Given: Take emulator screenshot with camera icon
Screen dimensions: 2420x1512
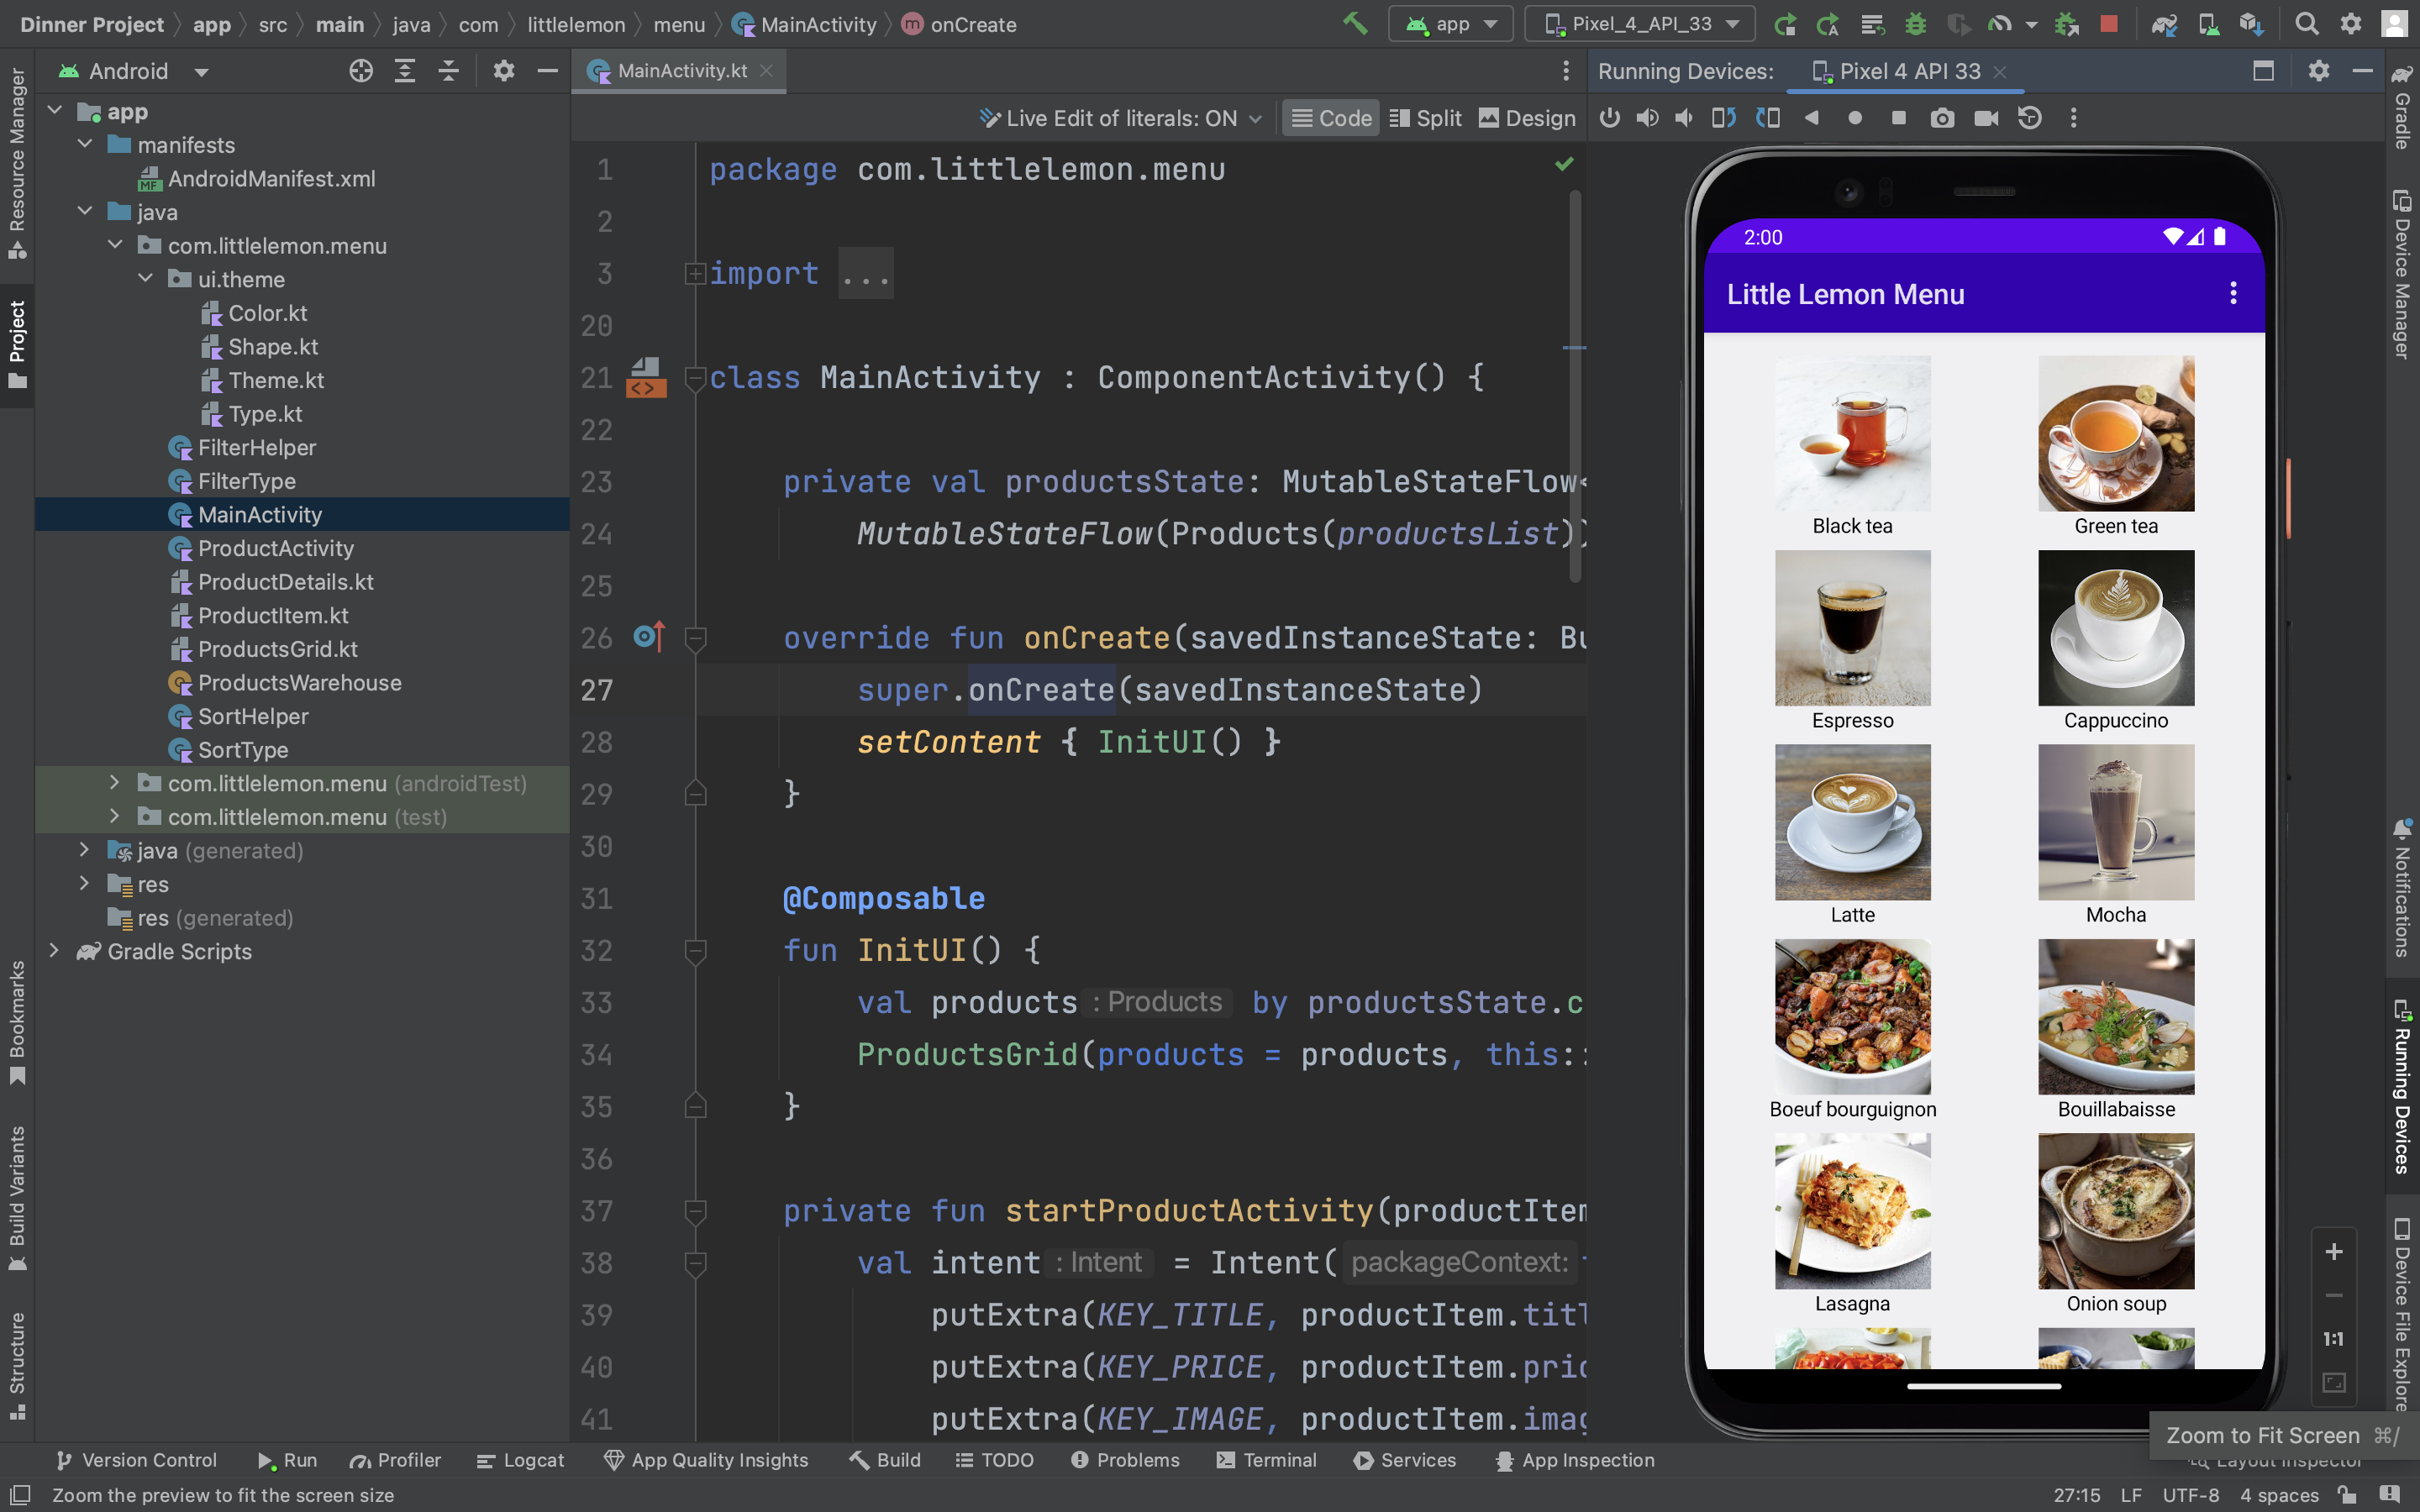Looking at the screenshot, I should point(1941,118).
